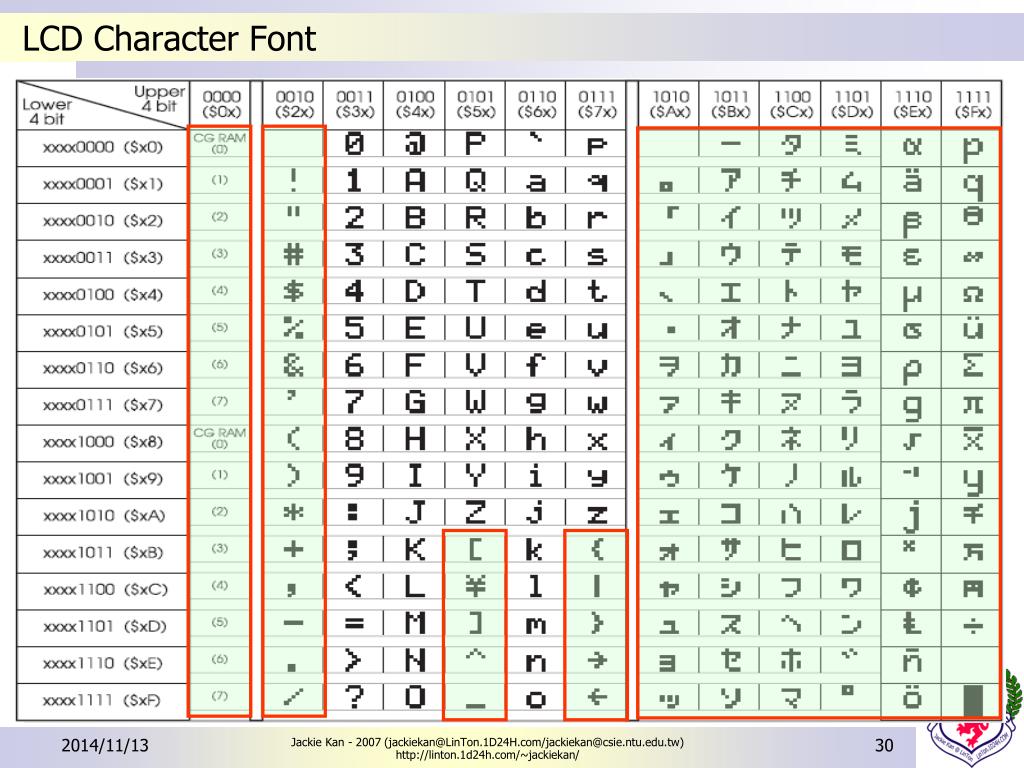Click the '+' glyph in row $xB
The width and height of the screenshot is (1024, 768).
pos(293,549)
